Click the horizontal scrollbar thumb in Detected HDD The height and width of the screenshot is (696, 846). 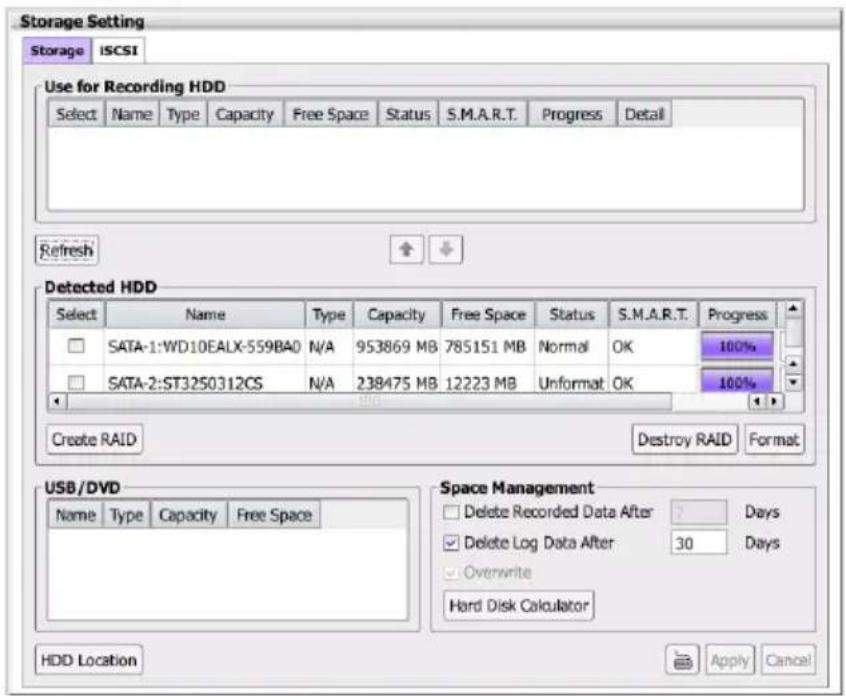pyautogui.click(x=369, y=401)
